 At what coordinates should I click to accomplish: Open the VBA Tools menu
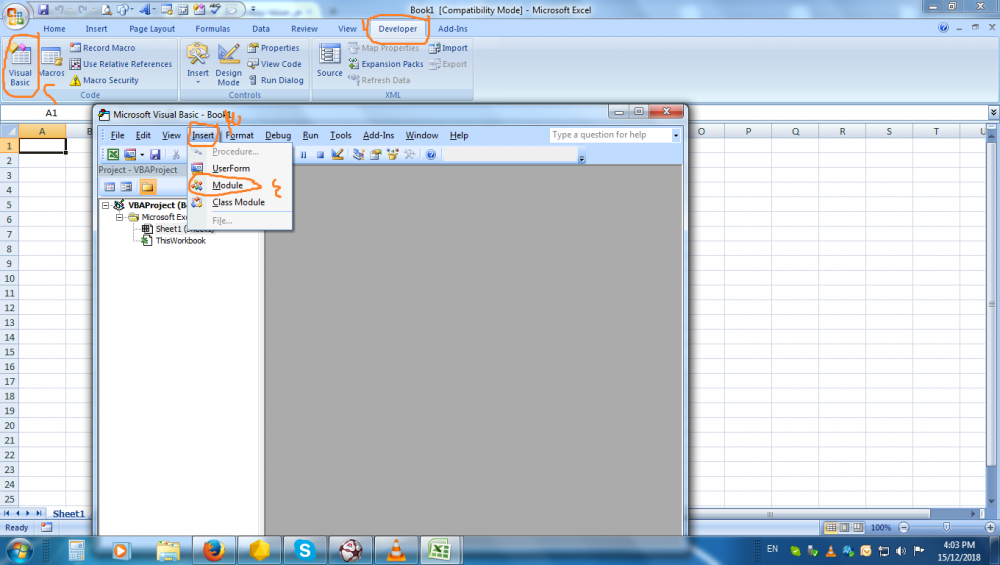coord(340,135)
